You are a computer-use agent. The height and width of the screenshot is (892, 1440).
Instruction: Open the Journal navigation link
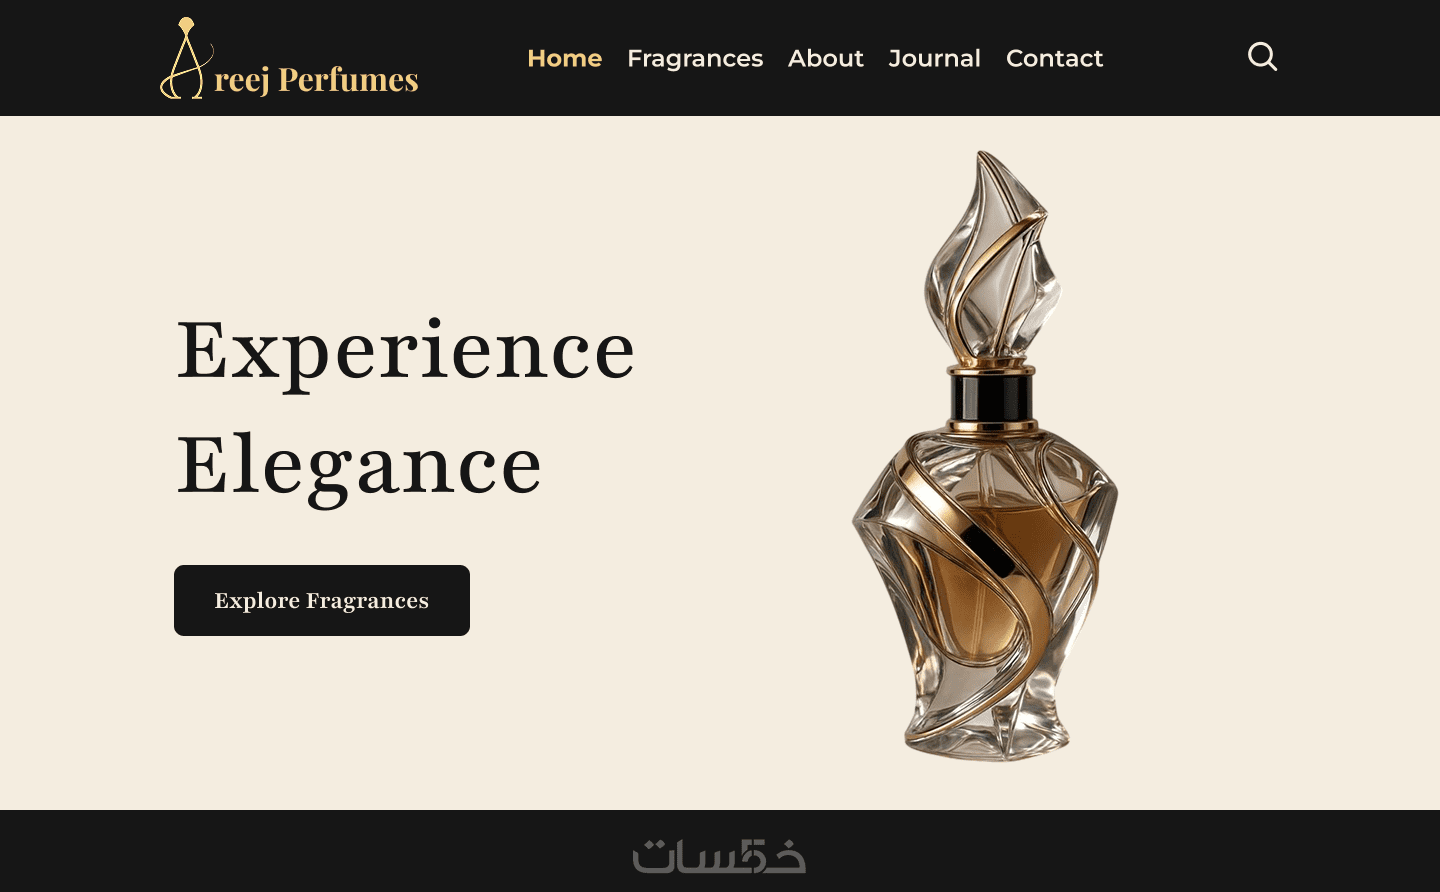tap(935, 58)
